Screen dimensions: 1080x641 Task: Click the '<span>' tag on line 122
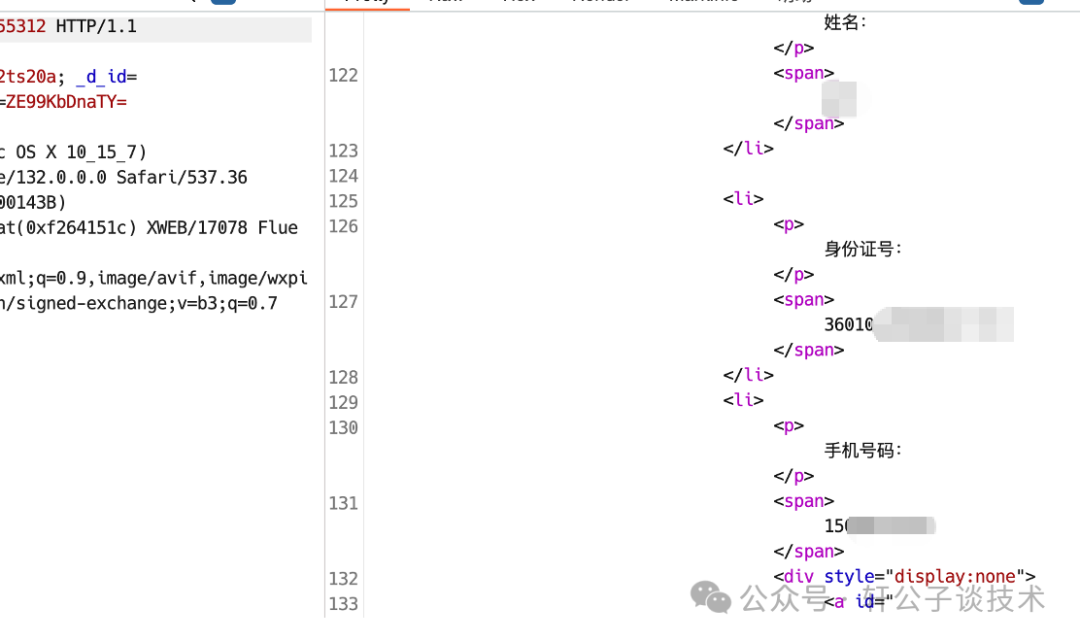coord(804,74)
